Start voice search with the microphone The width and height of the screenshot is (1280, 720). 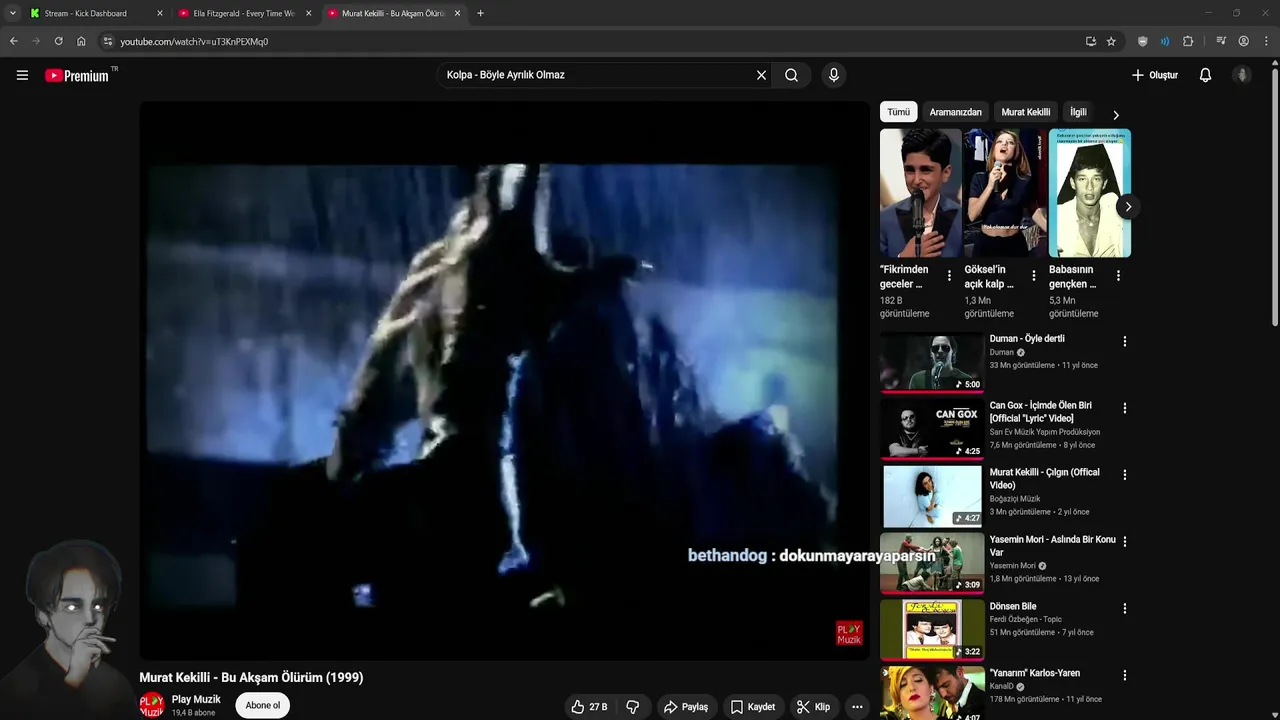click(834, 75)
